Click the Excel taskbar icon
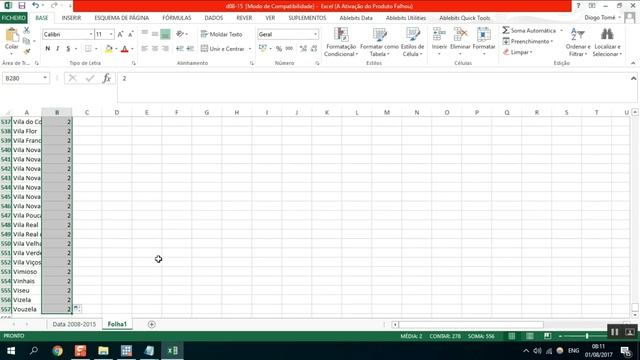Screen dimensions: 640x360 [172, 351]
